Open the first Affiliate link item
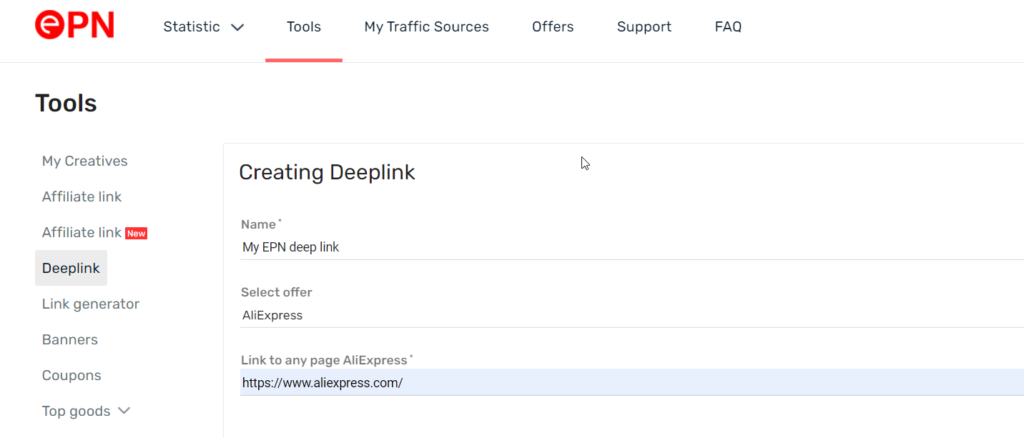Screen dimensions: 1024x438 pyautogui.click(x=82, y=196)
